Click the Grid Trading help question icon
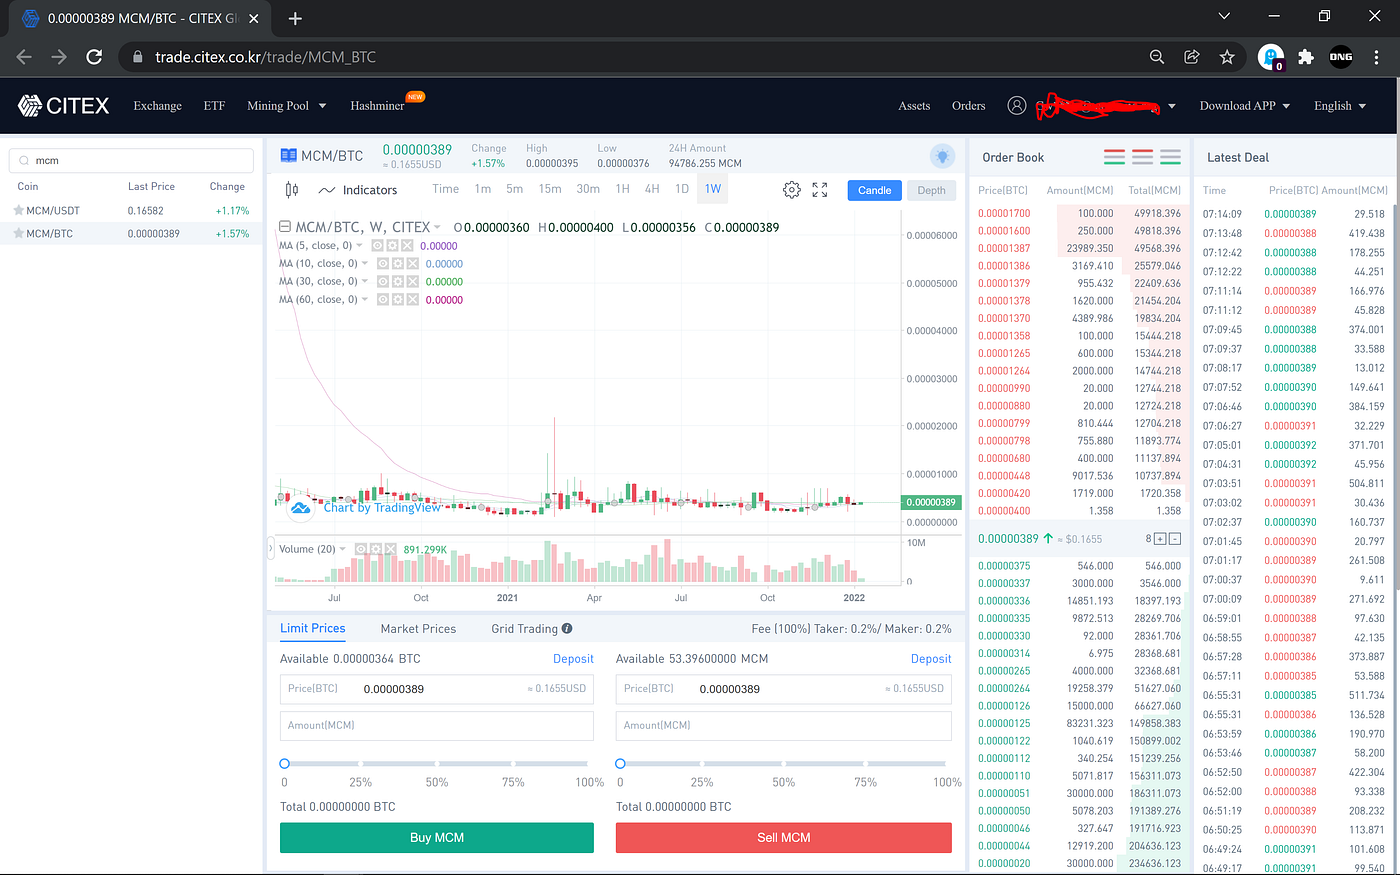 point(567,629)
